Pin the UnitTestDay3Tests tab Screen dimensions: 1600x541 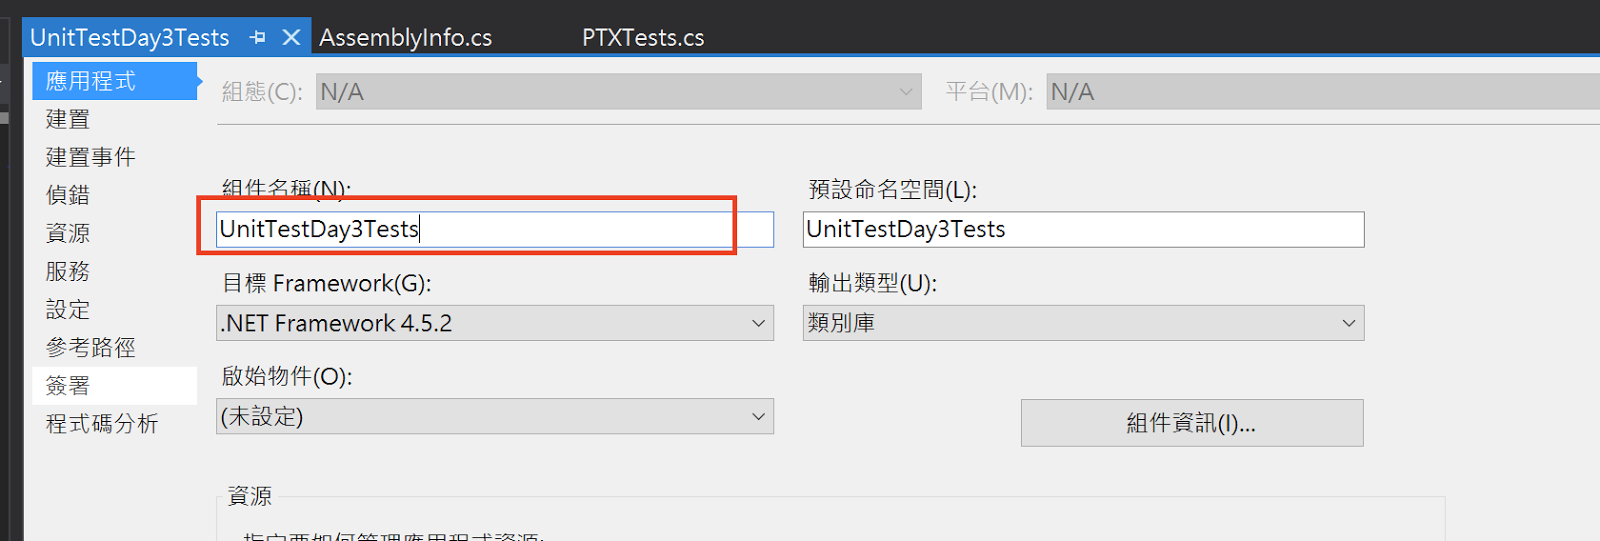pyautogui.click(x=258, y=38)
